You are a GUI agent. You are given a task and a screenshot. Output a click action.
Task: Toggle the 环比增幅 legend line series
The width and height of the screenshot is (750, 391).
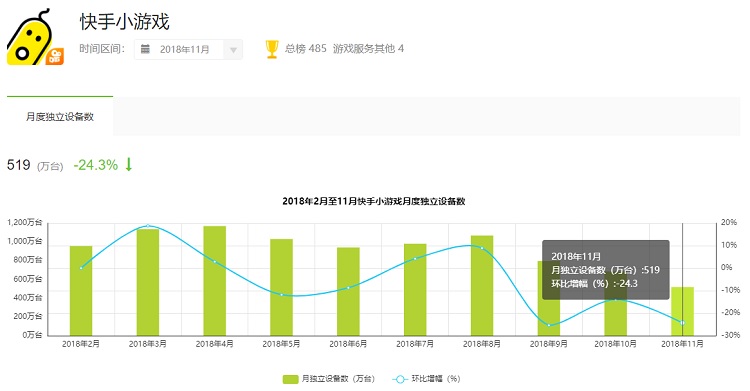[x=426, y=379]
